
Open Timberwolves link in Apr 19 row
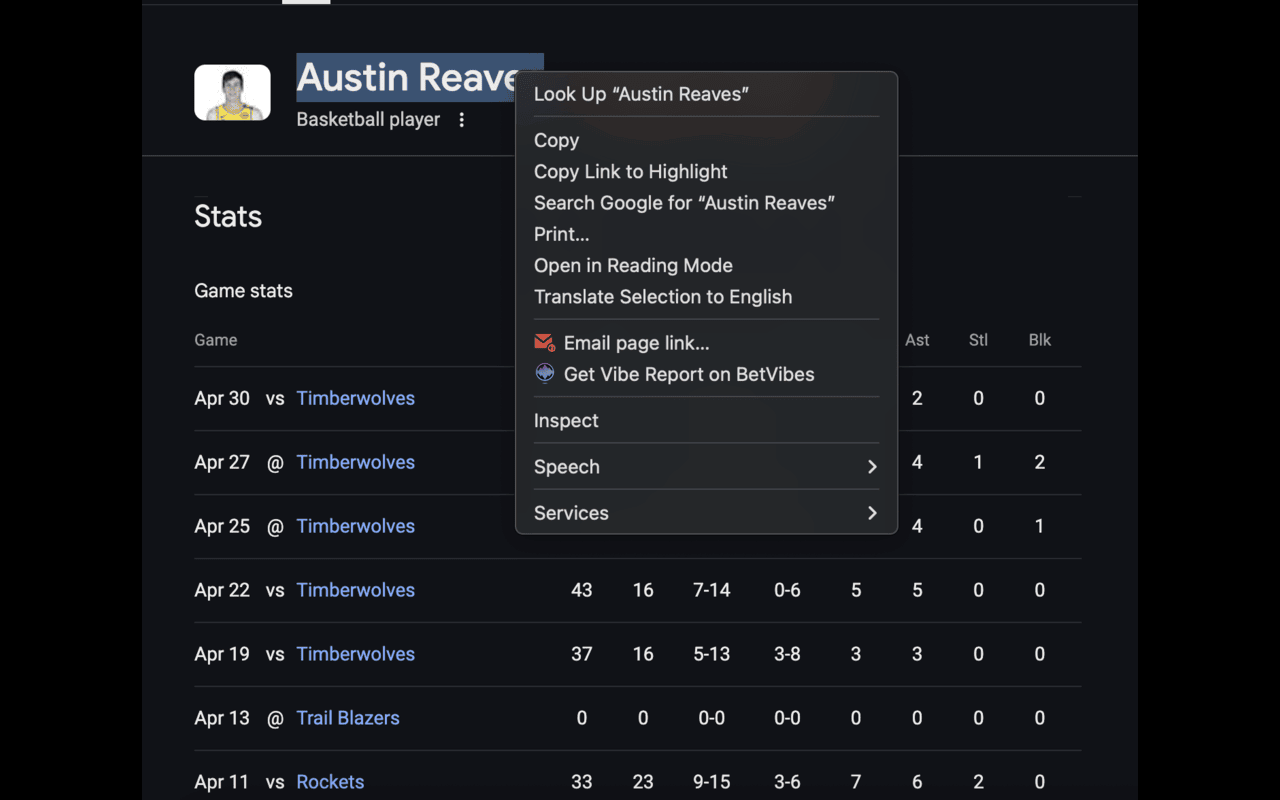tap(355, 654)
